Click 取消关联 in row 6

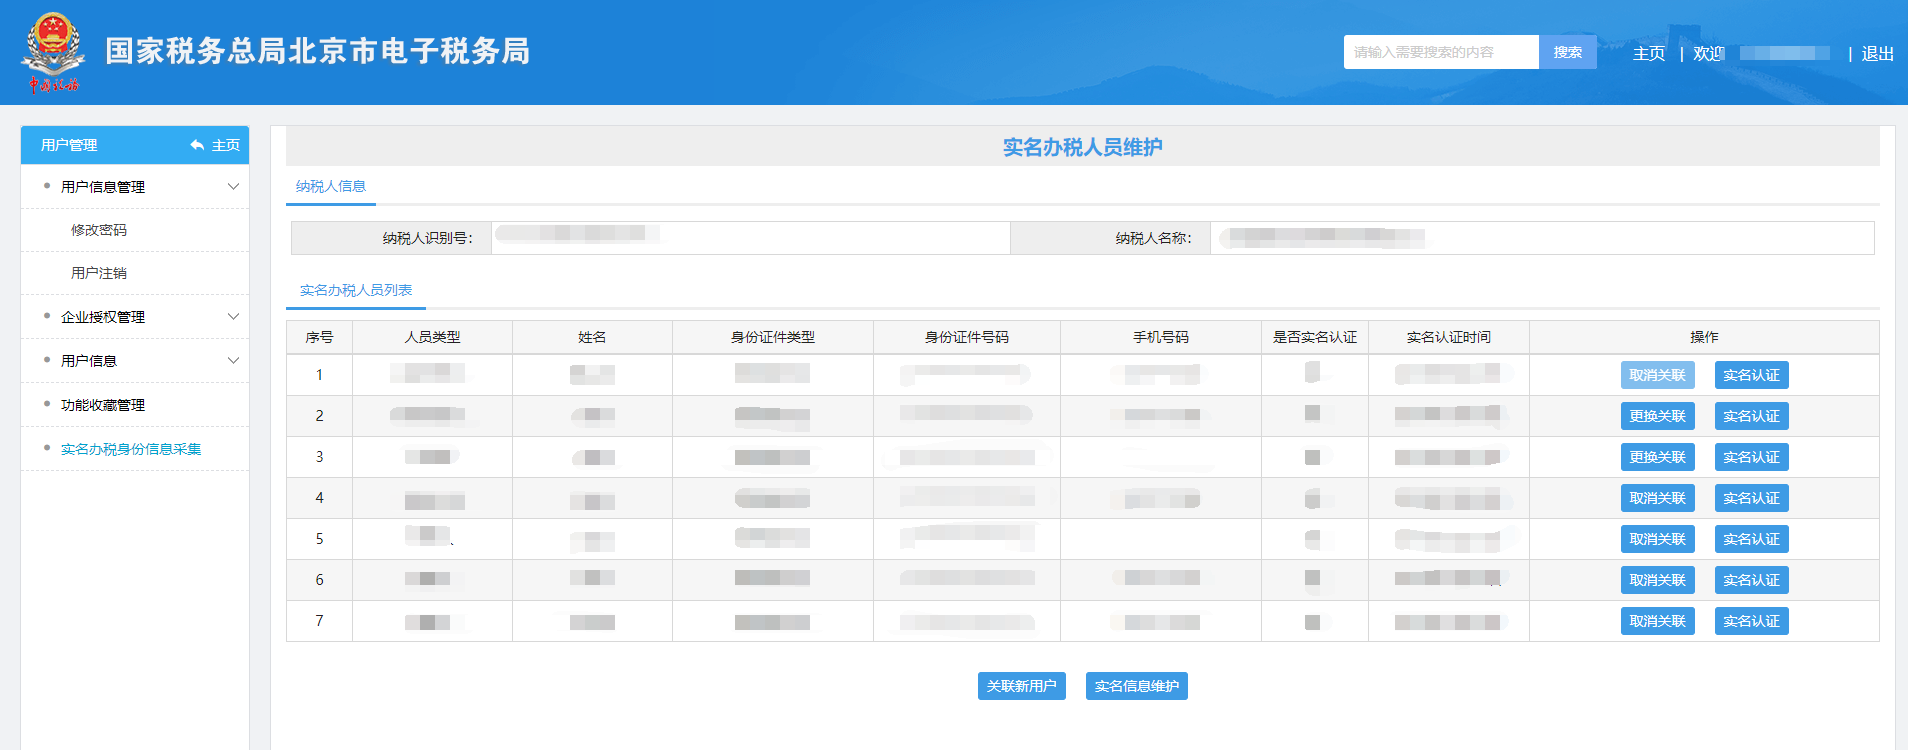pos(1658,580)
